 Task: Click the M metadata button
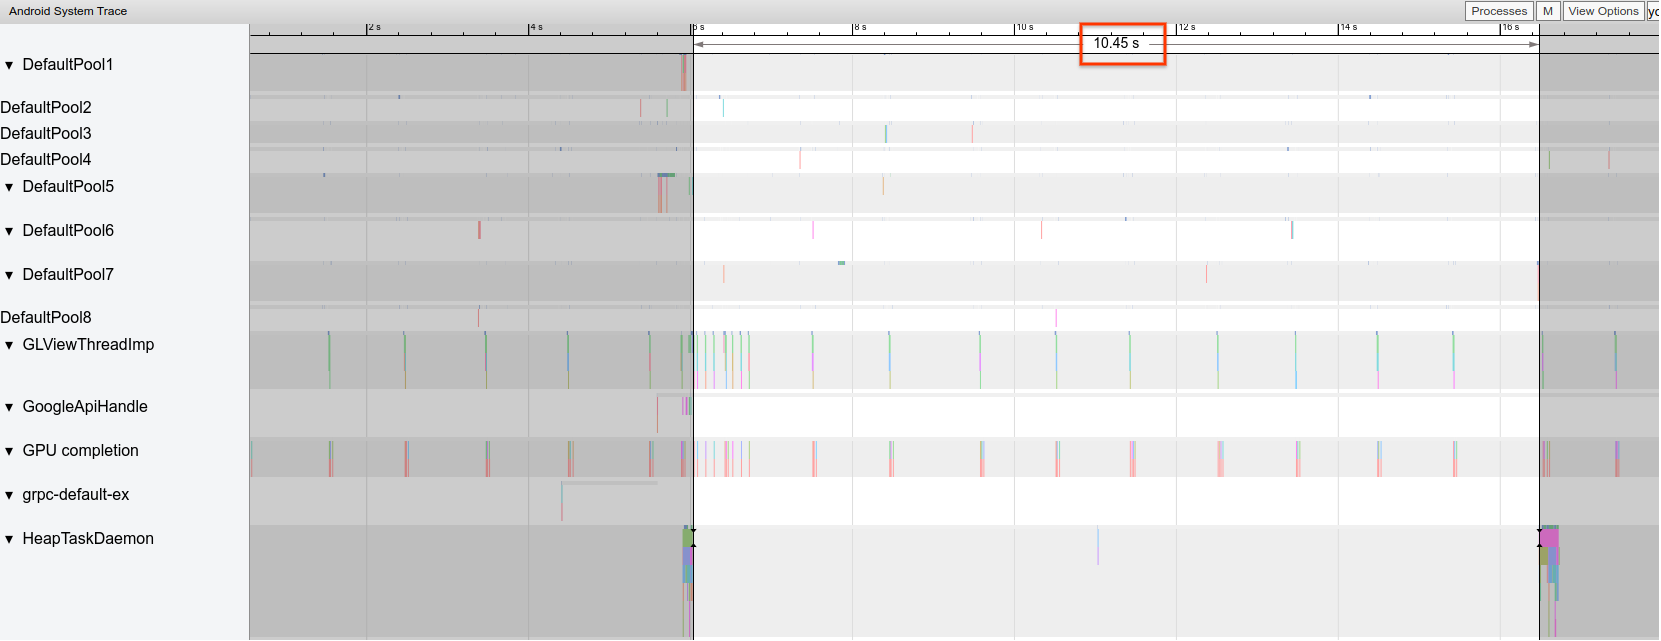point(1547,11)
